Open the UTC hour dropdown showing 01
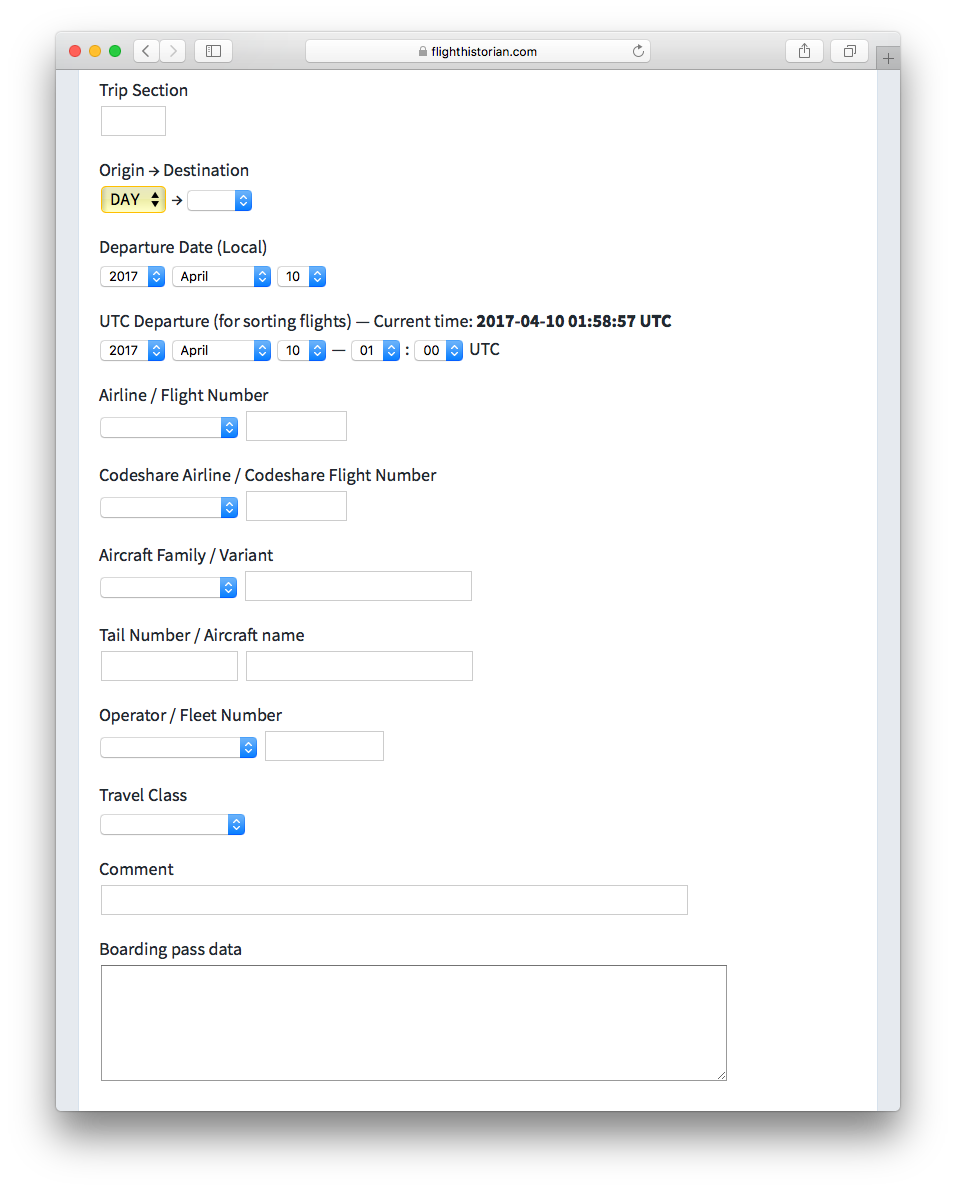 pos(375,350)
